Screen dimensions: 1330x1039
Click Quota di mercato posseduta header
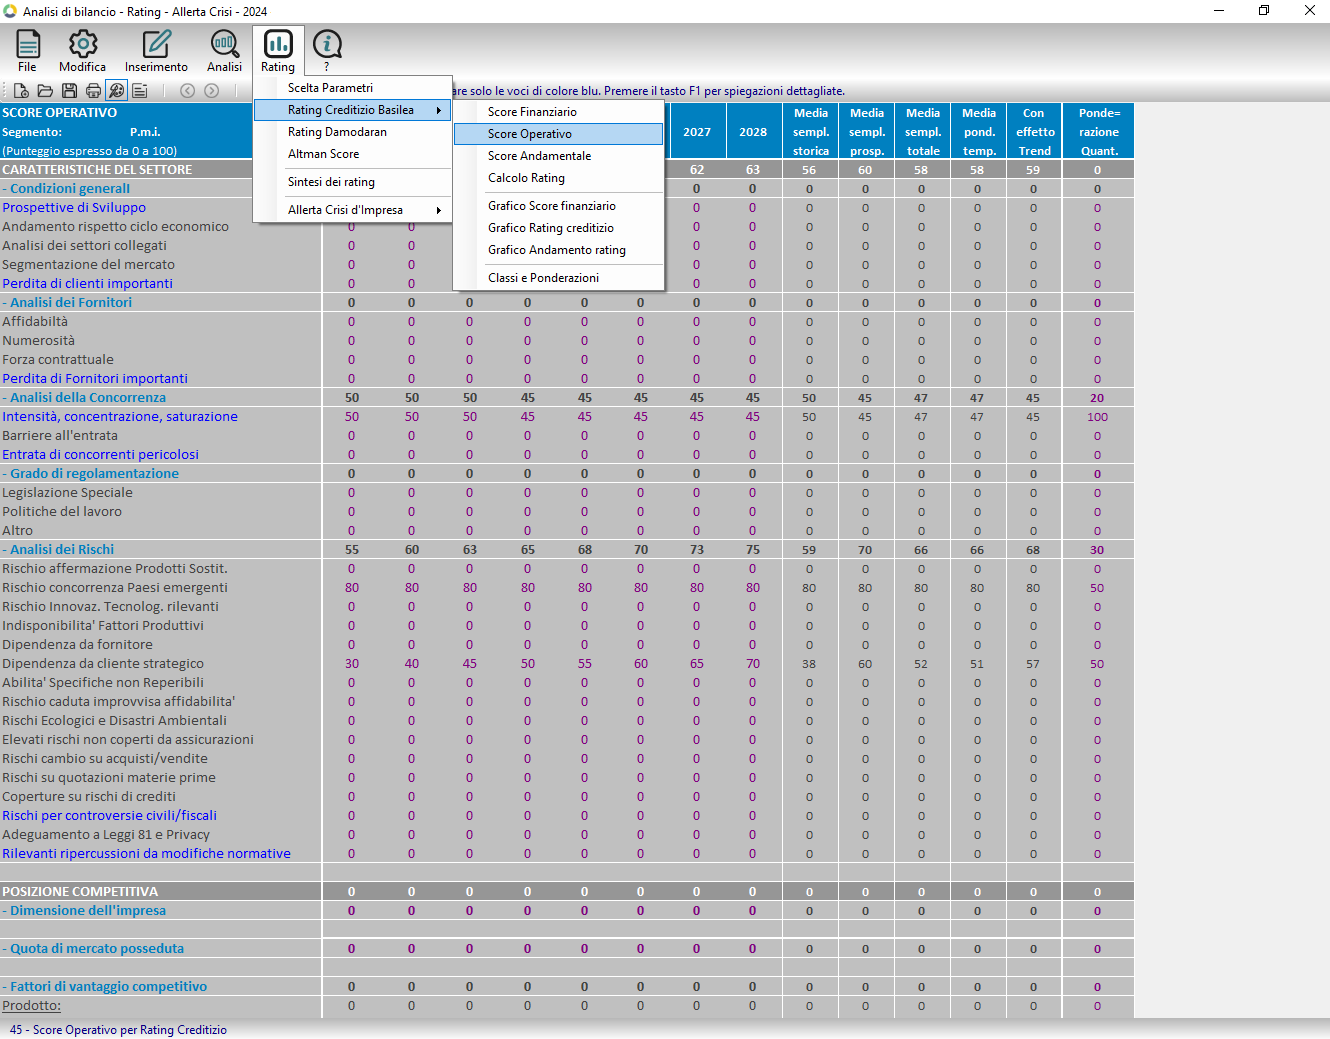coord(93,949)
